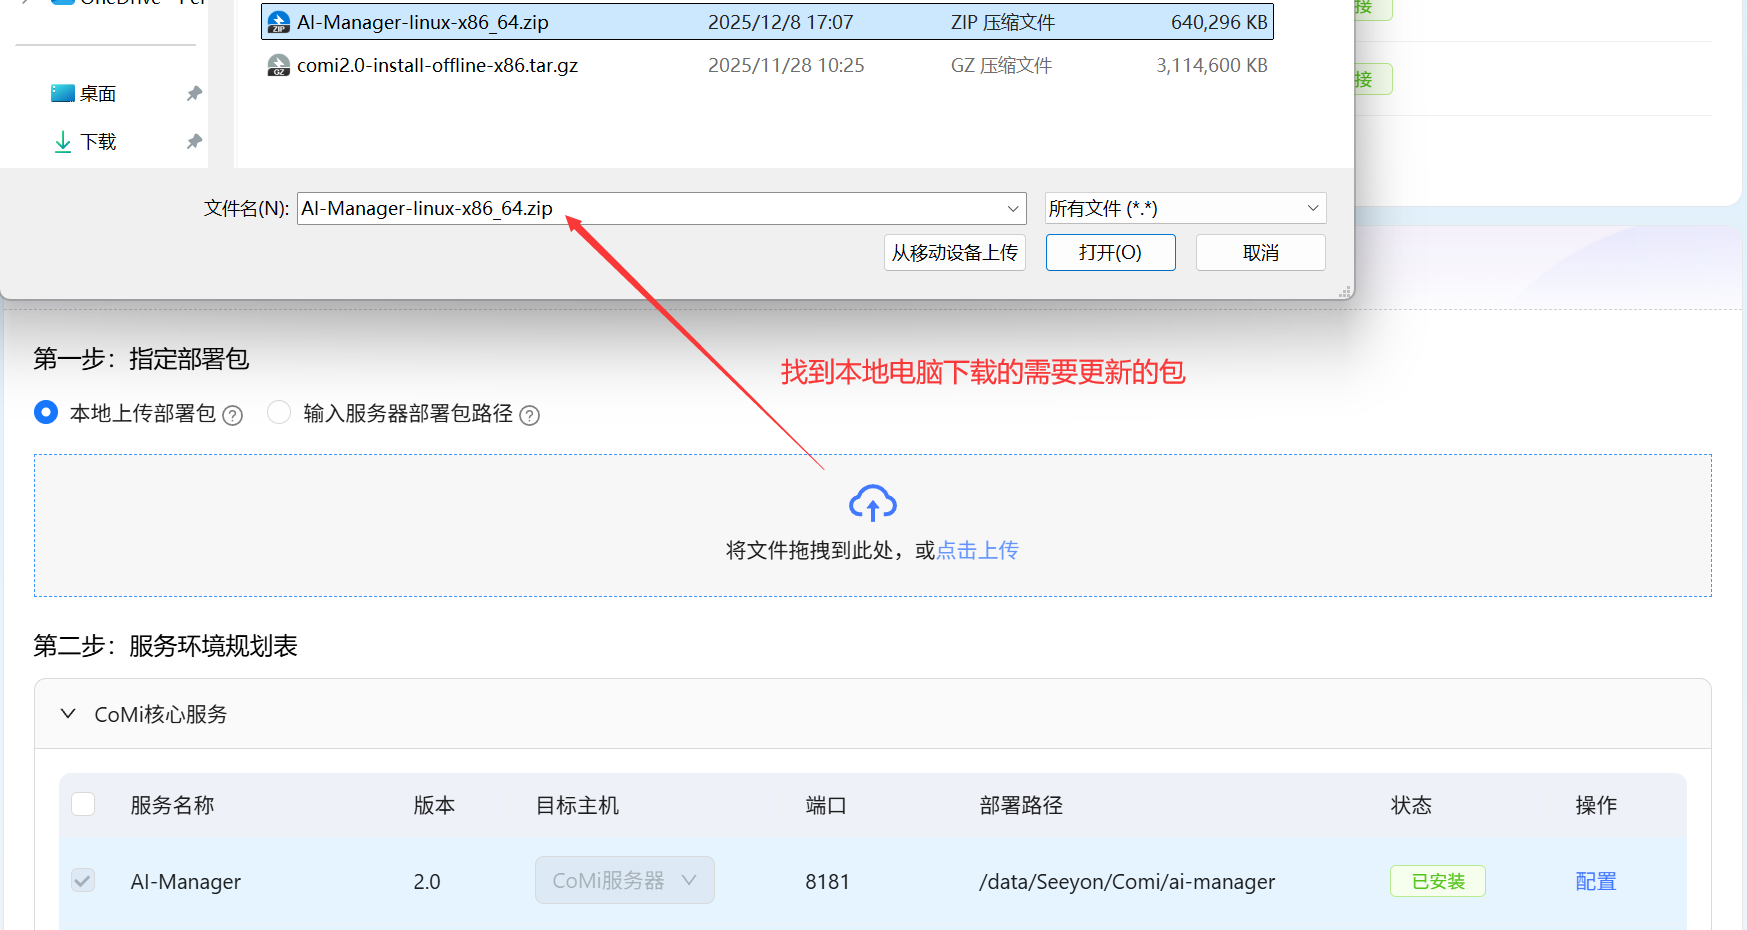This screenshot has width=1747, height=930.
Task: Click the Downloads (下载) arrow icon
Action: click(63, 142)
